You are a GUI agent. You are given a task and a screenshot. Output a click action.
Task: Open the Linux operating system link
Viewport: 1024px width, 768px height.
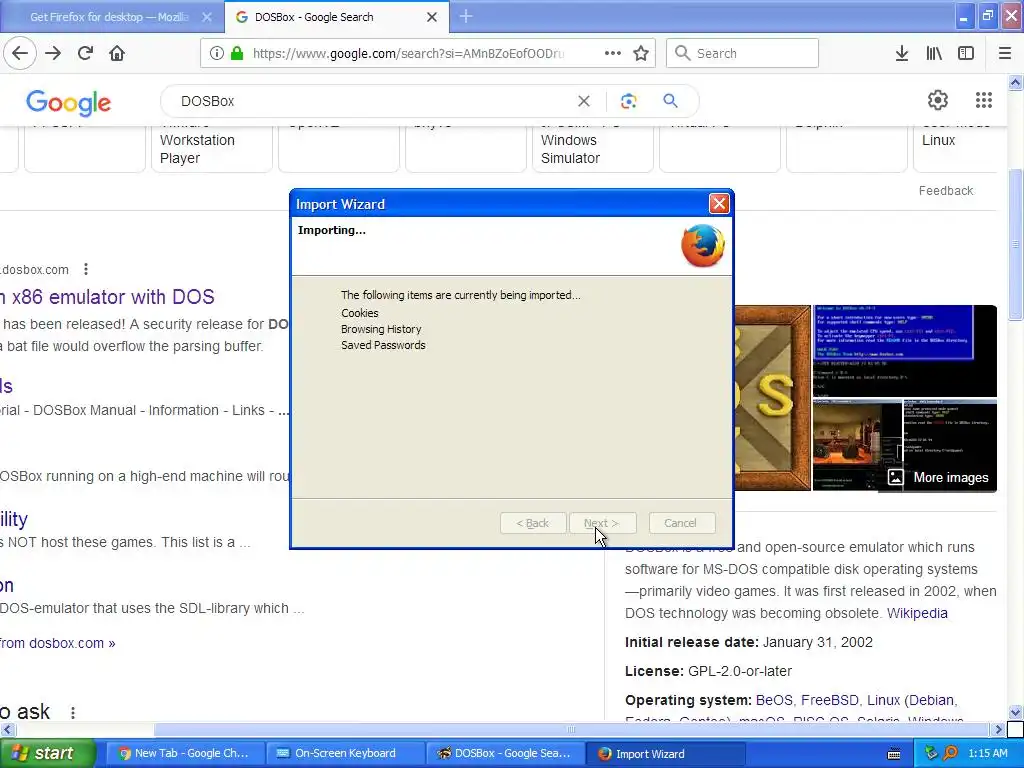click(x=884, y=700)
